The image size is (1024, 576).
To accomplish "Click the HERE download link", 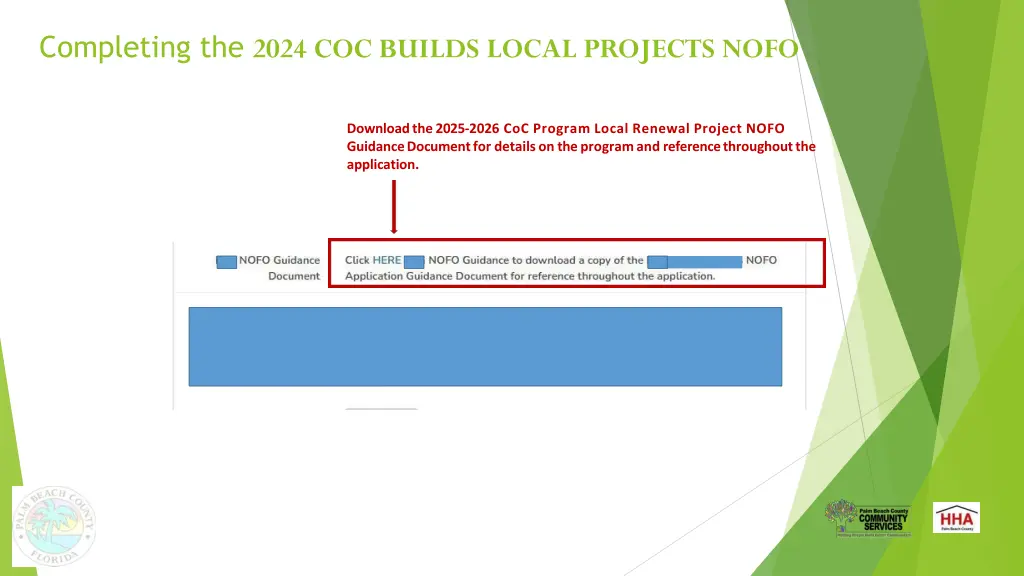I will point(387,260).
